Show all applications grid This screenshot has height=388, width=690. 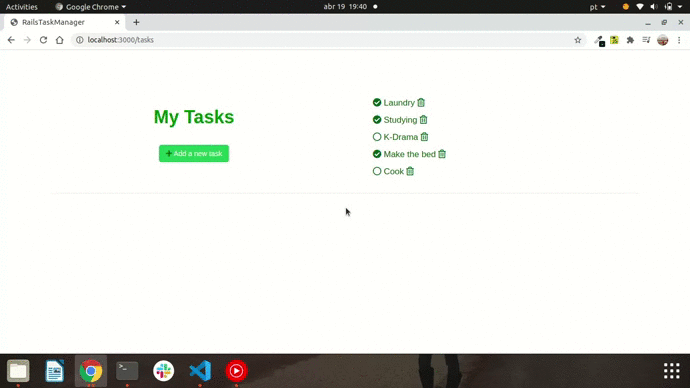672,371
